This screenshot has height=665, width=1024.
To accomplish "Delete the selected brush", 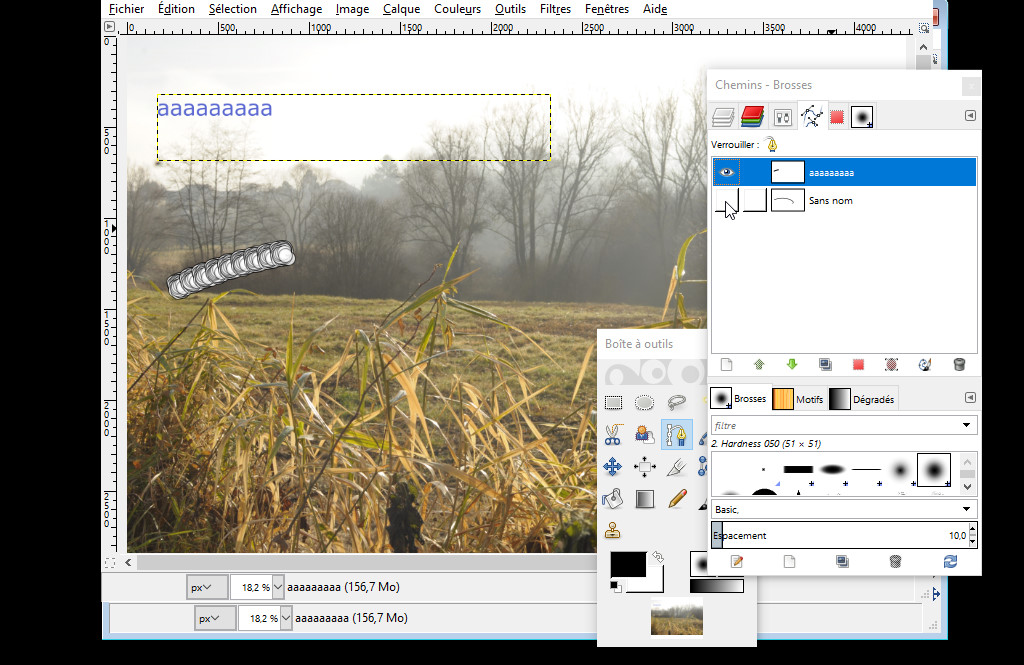I will point(895,562).
